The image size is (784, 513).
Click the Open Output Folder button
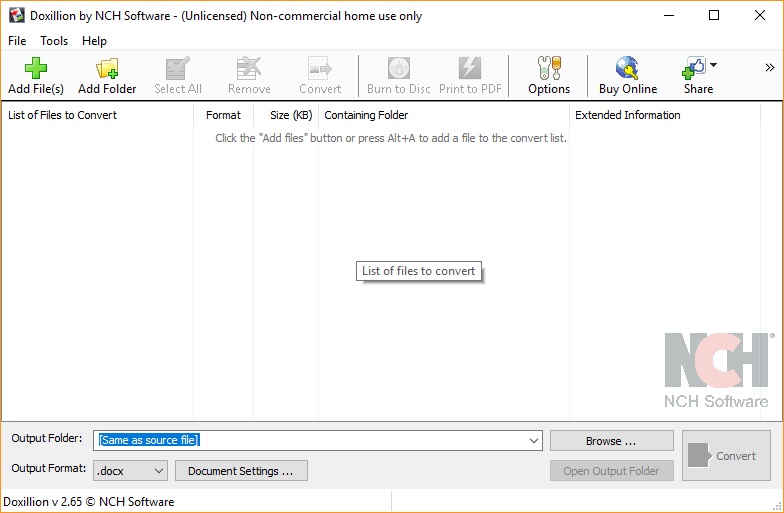coord(612,470)
